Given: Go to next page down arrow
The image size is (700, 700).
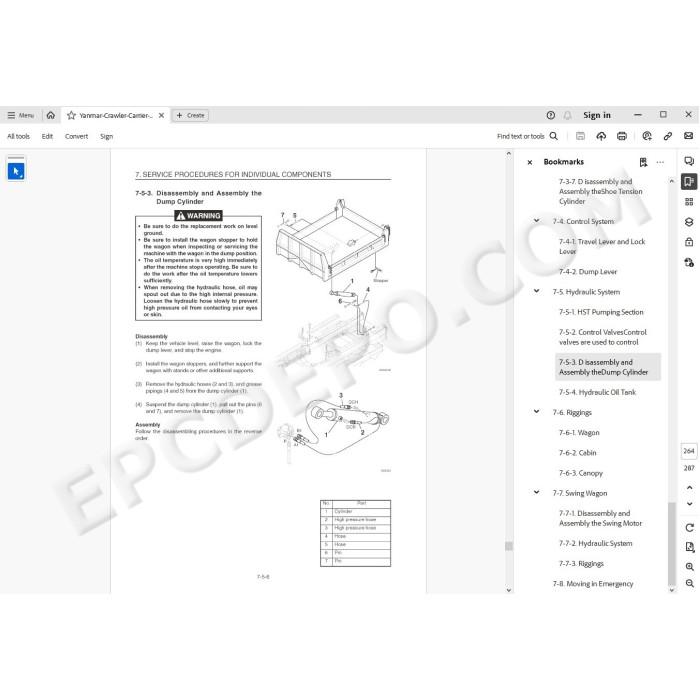Looking at the screenshot, I should 689,504.
